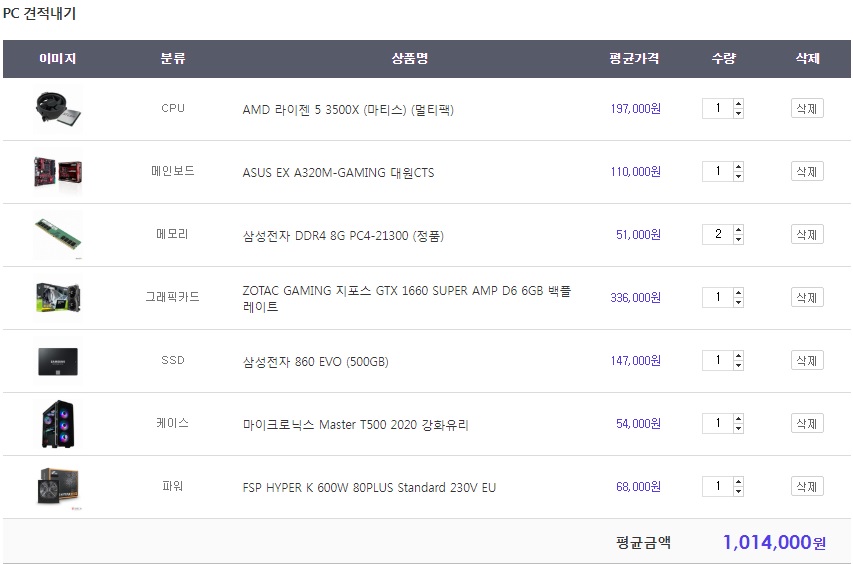The image size is (853, 564).
Task: Click the 메인보드 category label
Action: point(173,171)
